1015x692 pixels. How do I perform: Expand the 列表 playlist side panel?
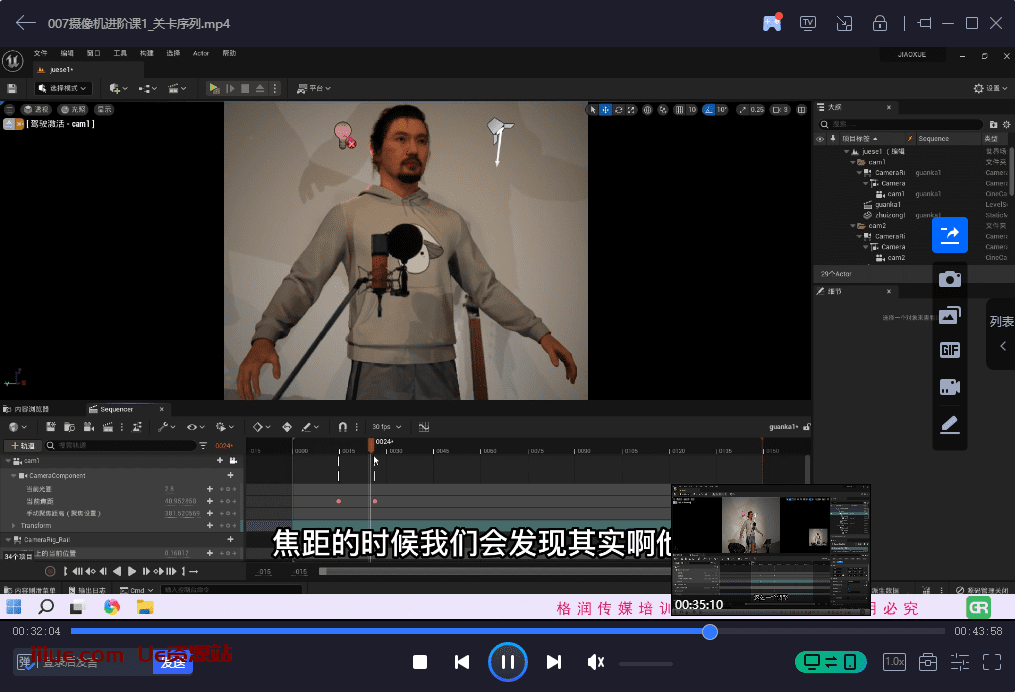coord(1001,334)
